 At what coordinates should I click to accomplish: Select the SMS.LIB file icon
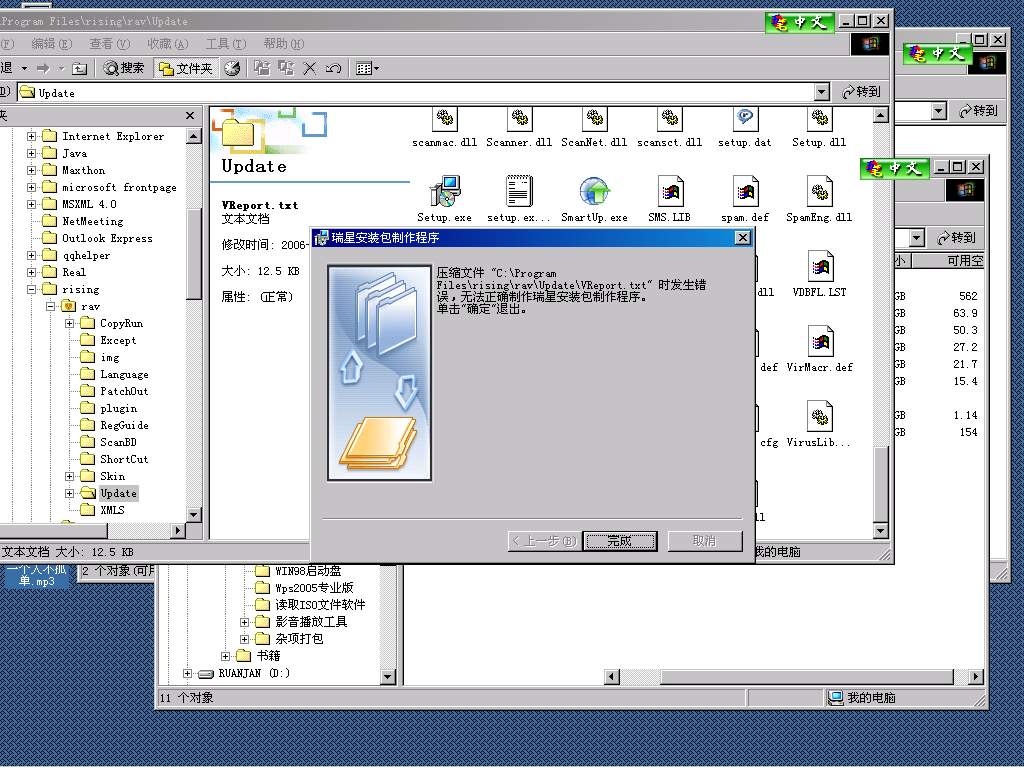669,191
